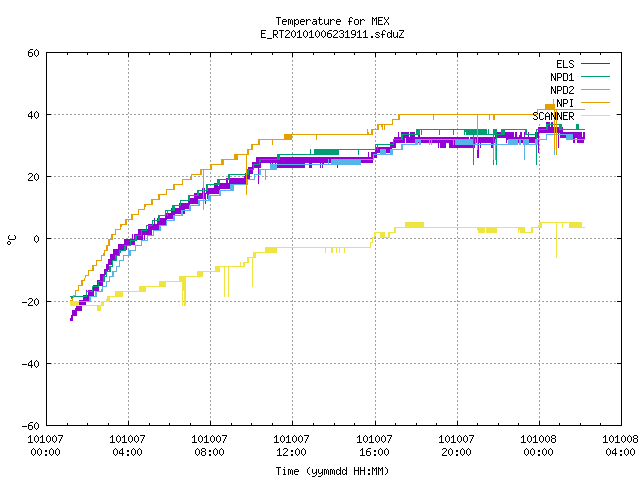
Task: Click the °C y-axis unit label
Action: click(x=12, y=240)
